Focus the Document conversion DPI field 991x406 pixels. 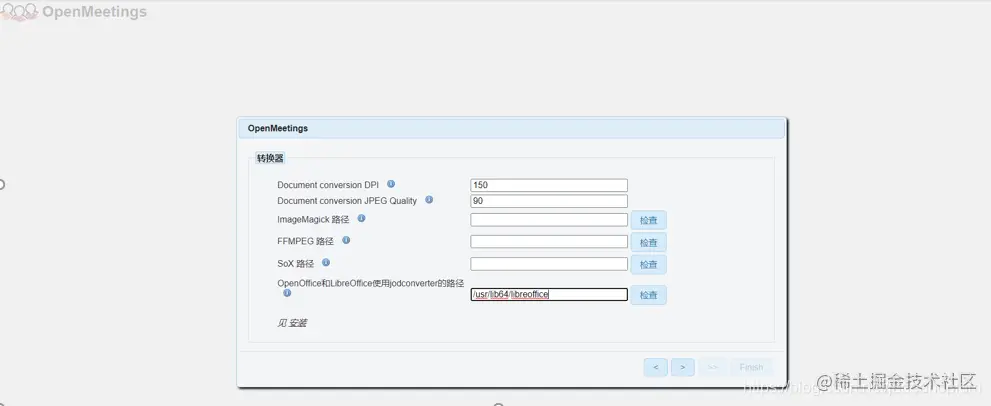[549, 185]
